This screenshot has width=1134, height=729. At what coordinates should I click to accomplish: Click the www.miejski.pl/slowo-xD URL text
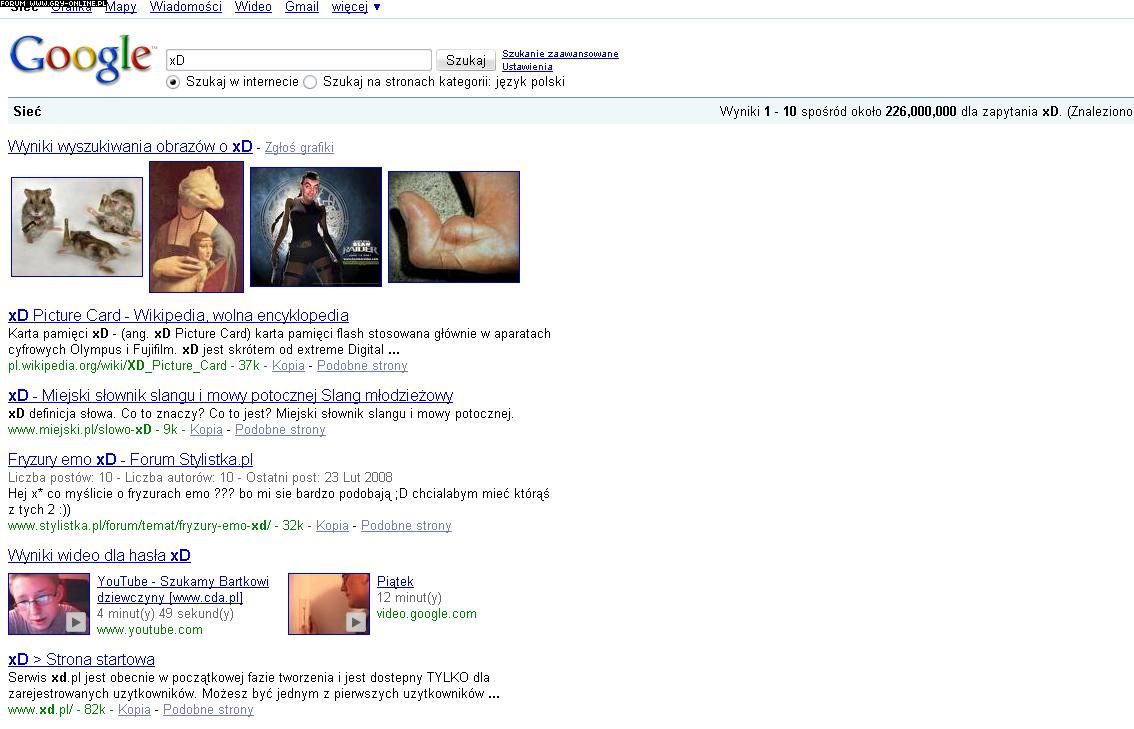[x=80, y=430]
